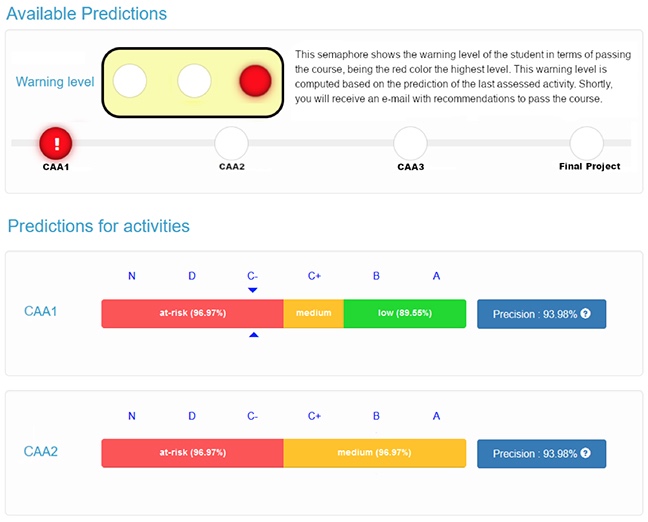648x522 pixels.
Task: Click the help icon on CAA2 Precision
Action: tap(585, 453)
